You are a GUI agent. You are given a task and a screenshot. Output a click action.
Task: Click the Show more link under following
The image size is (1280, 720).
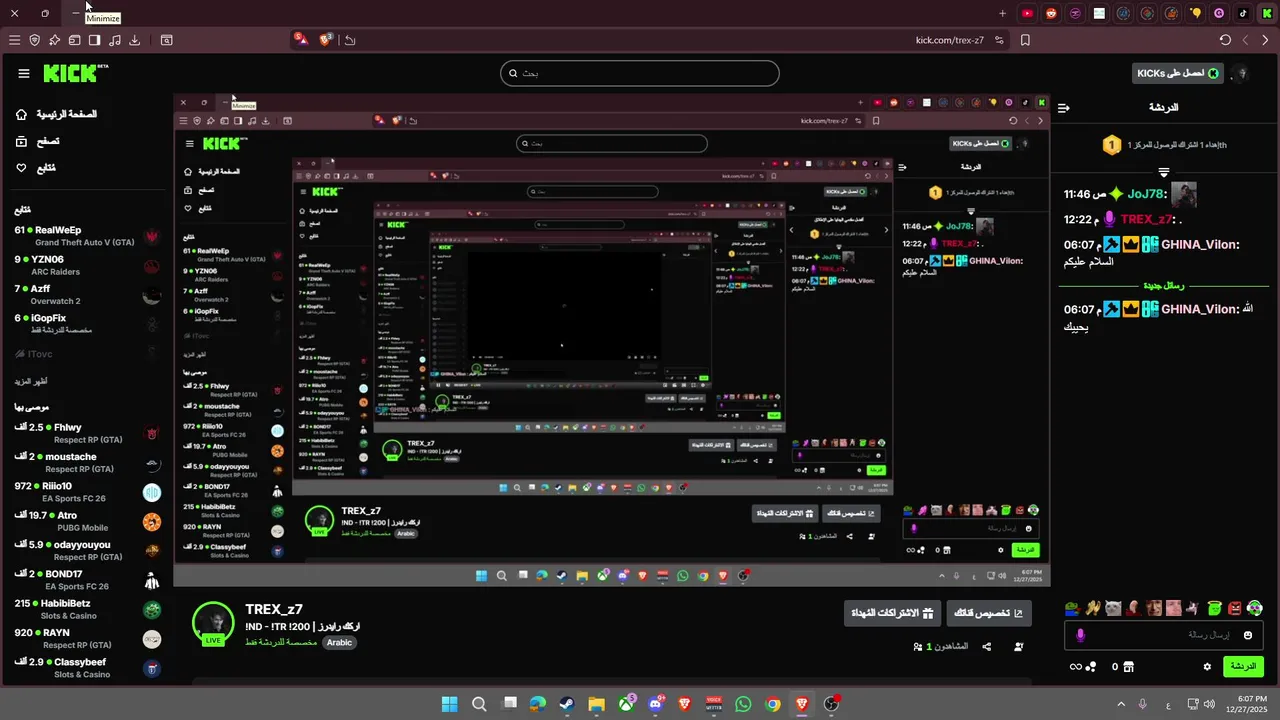tap(31, 381)
